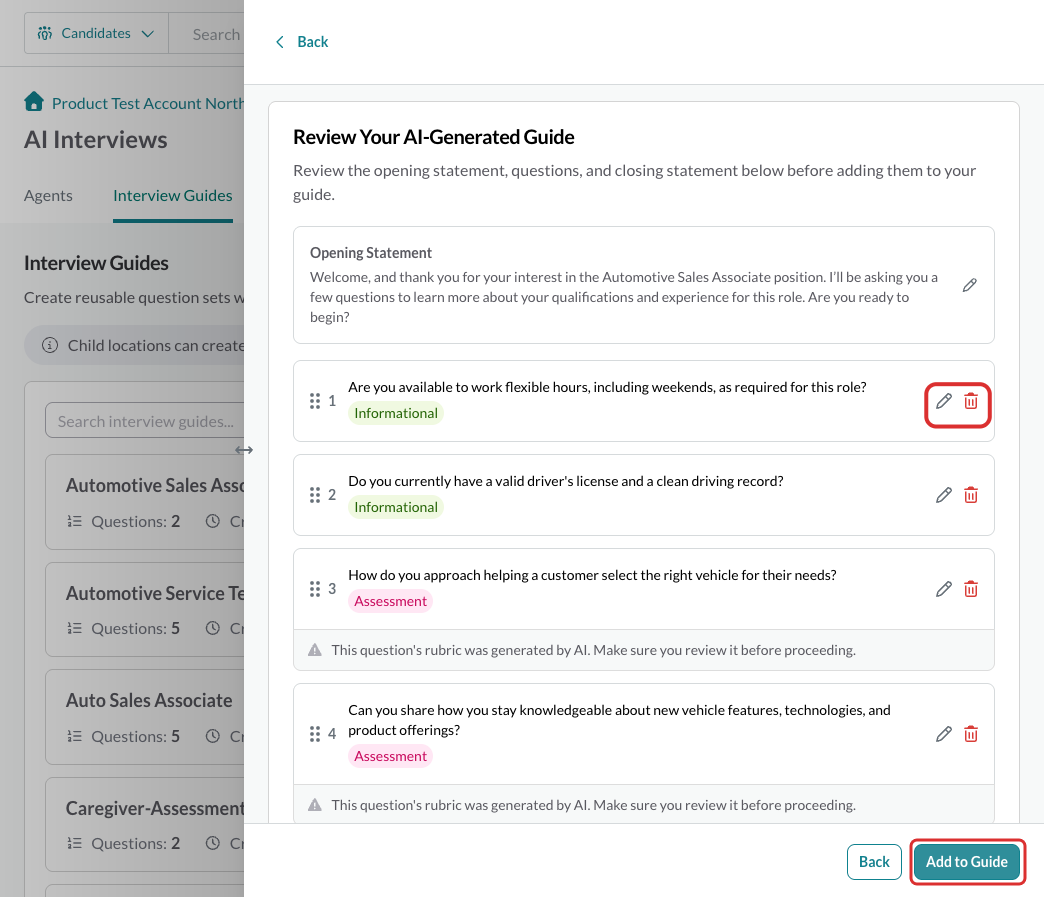Click question text about helping customer select vehicle
The image size is (1044, 897).
592,575
